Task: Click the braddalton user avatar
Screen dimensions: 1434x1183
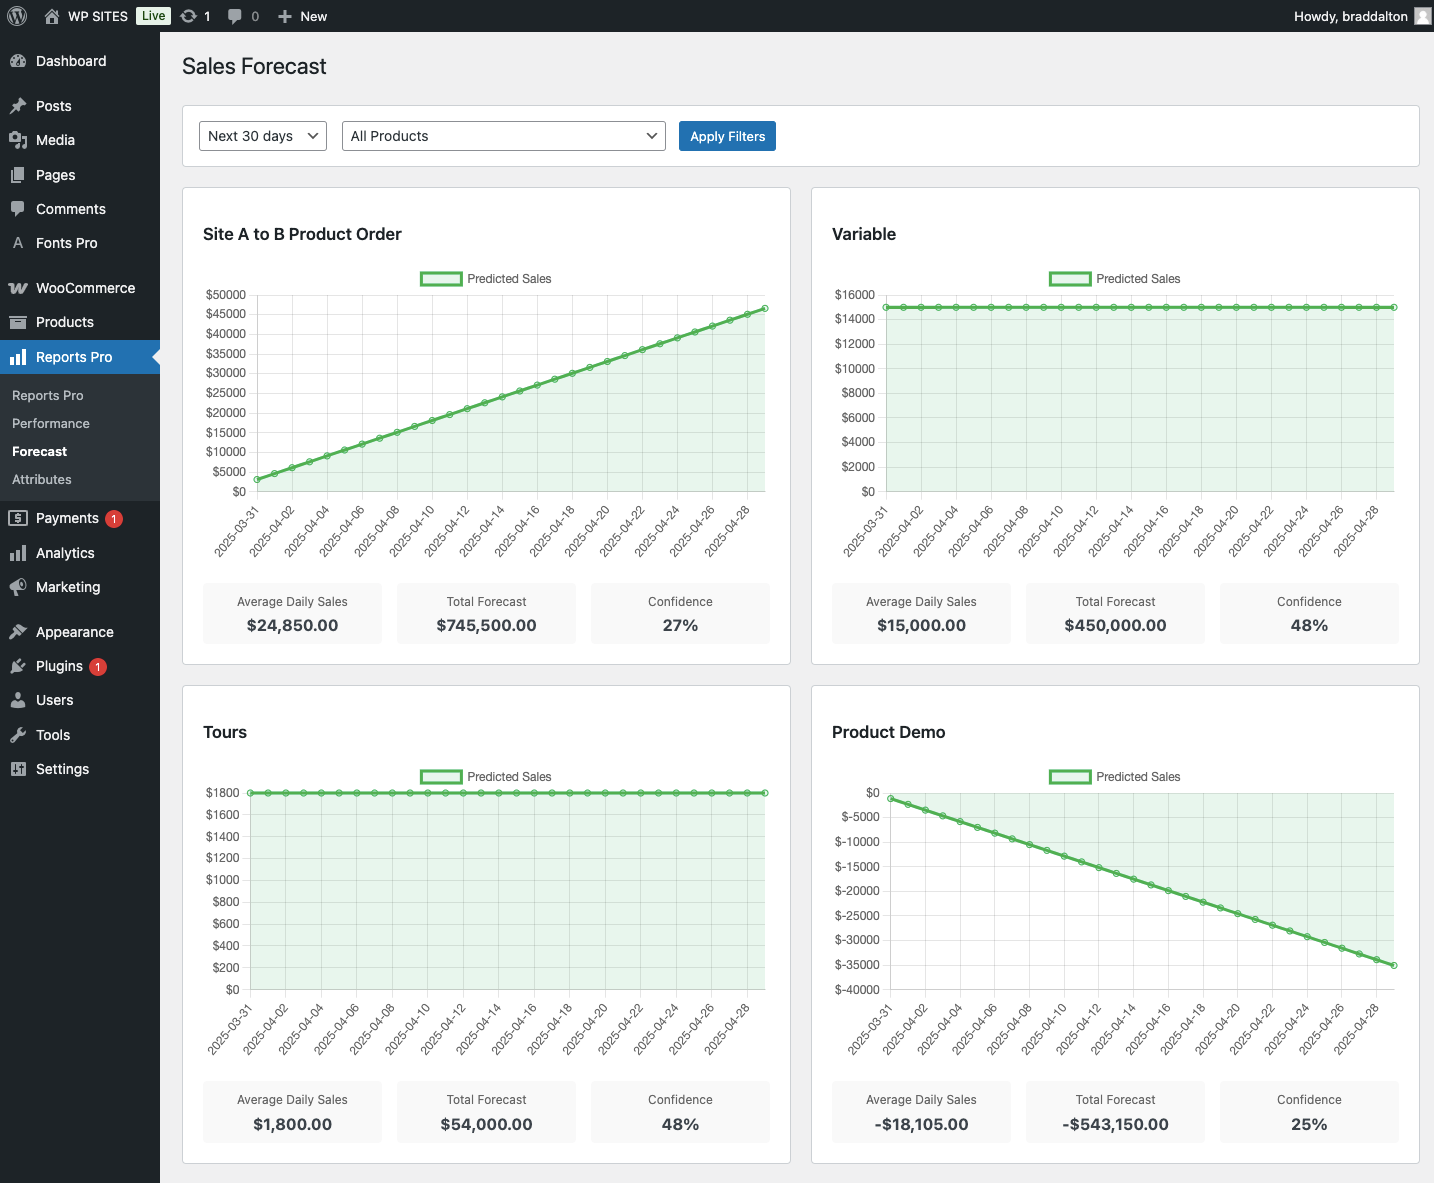Action: click(1422, 16)
